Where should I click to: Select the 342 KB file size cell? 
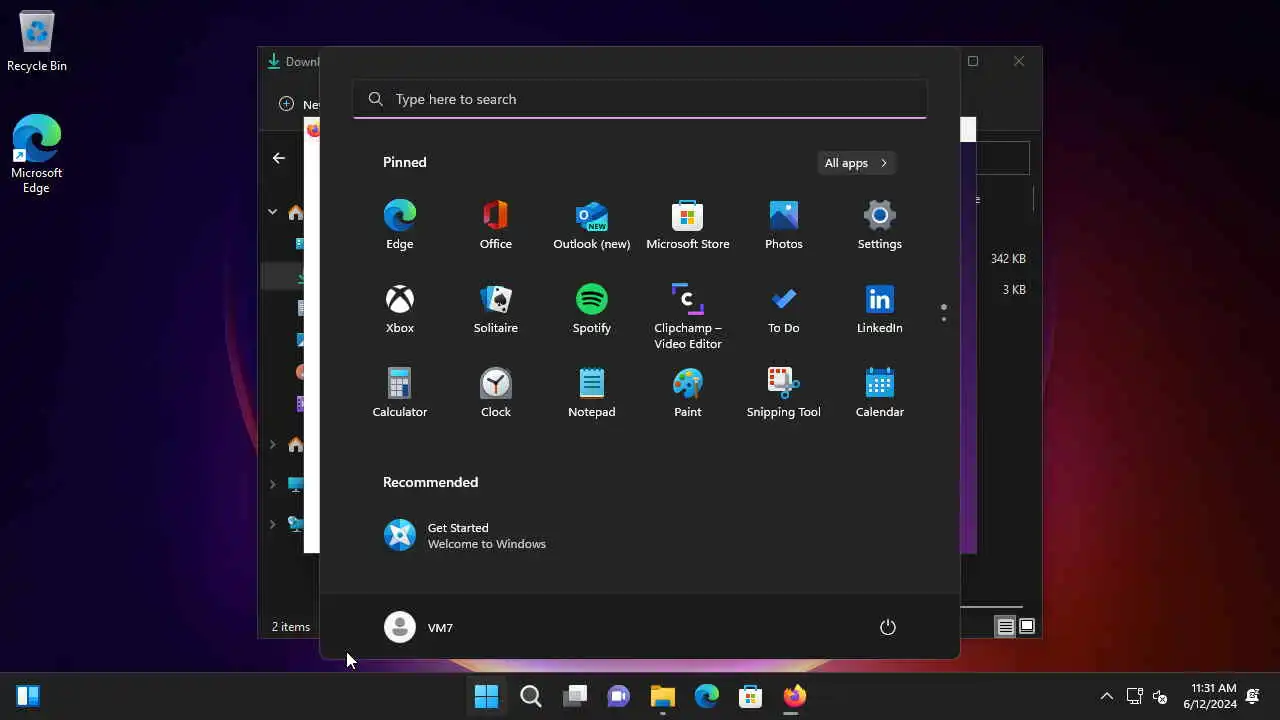click(1008, 259)
